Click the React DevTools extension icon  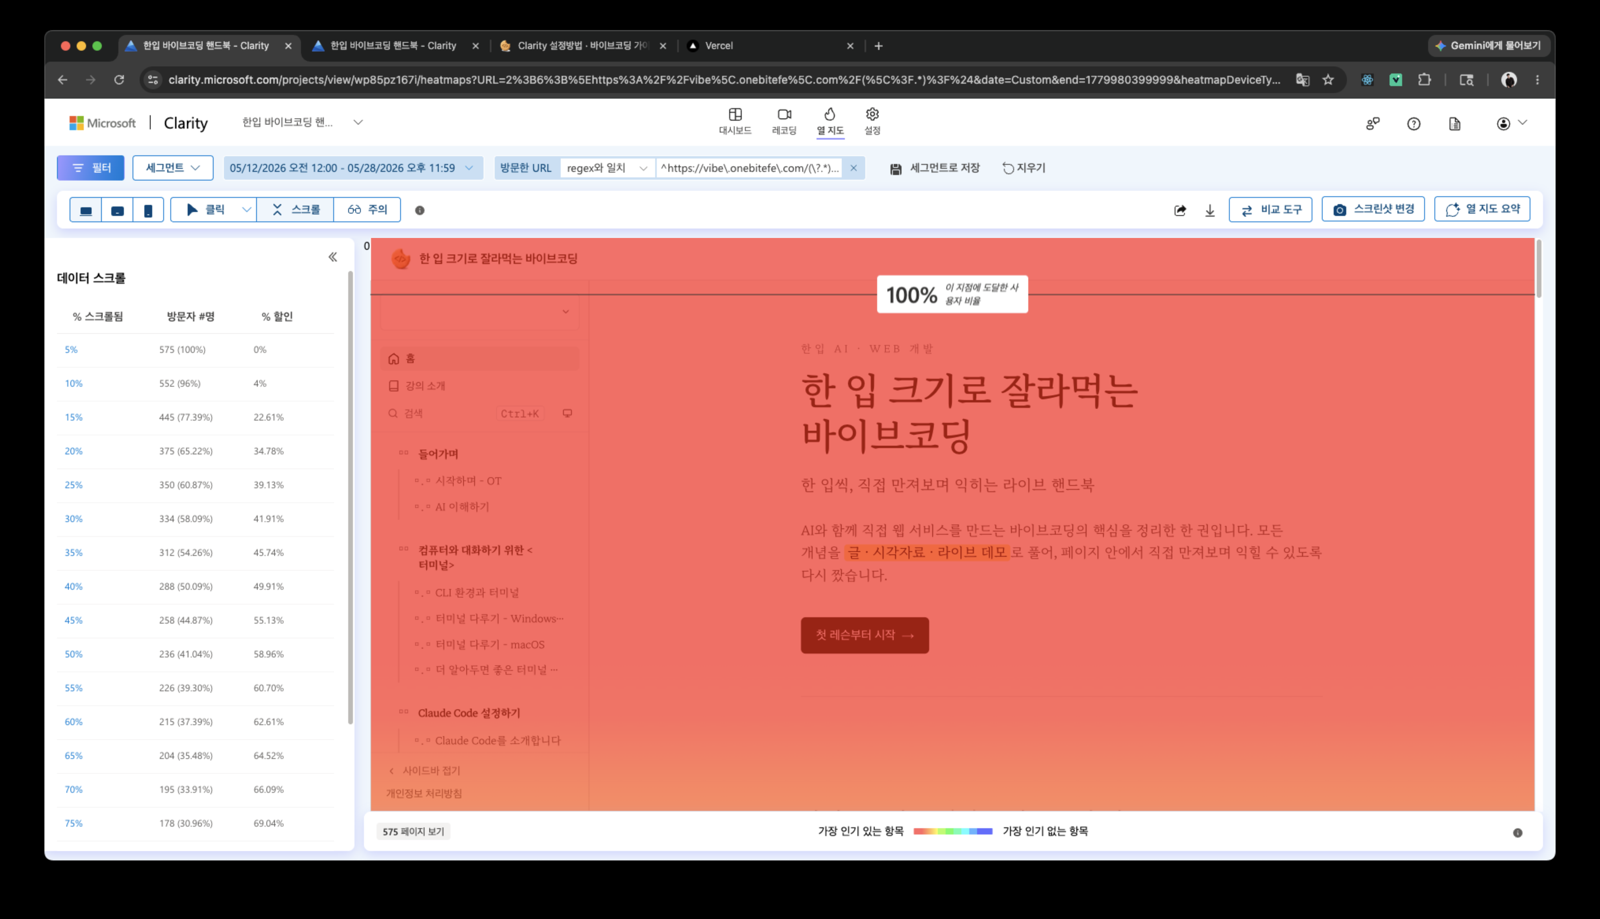(x=1367, y=80)
